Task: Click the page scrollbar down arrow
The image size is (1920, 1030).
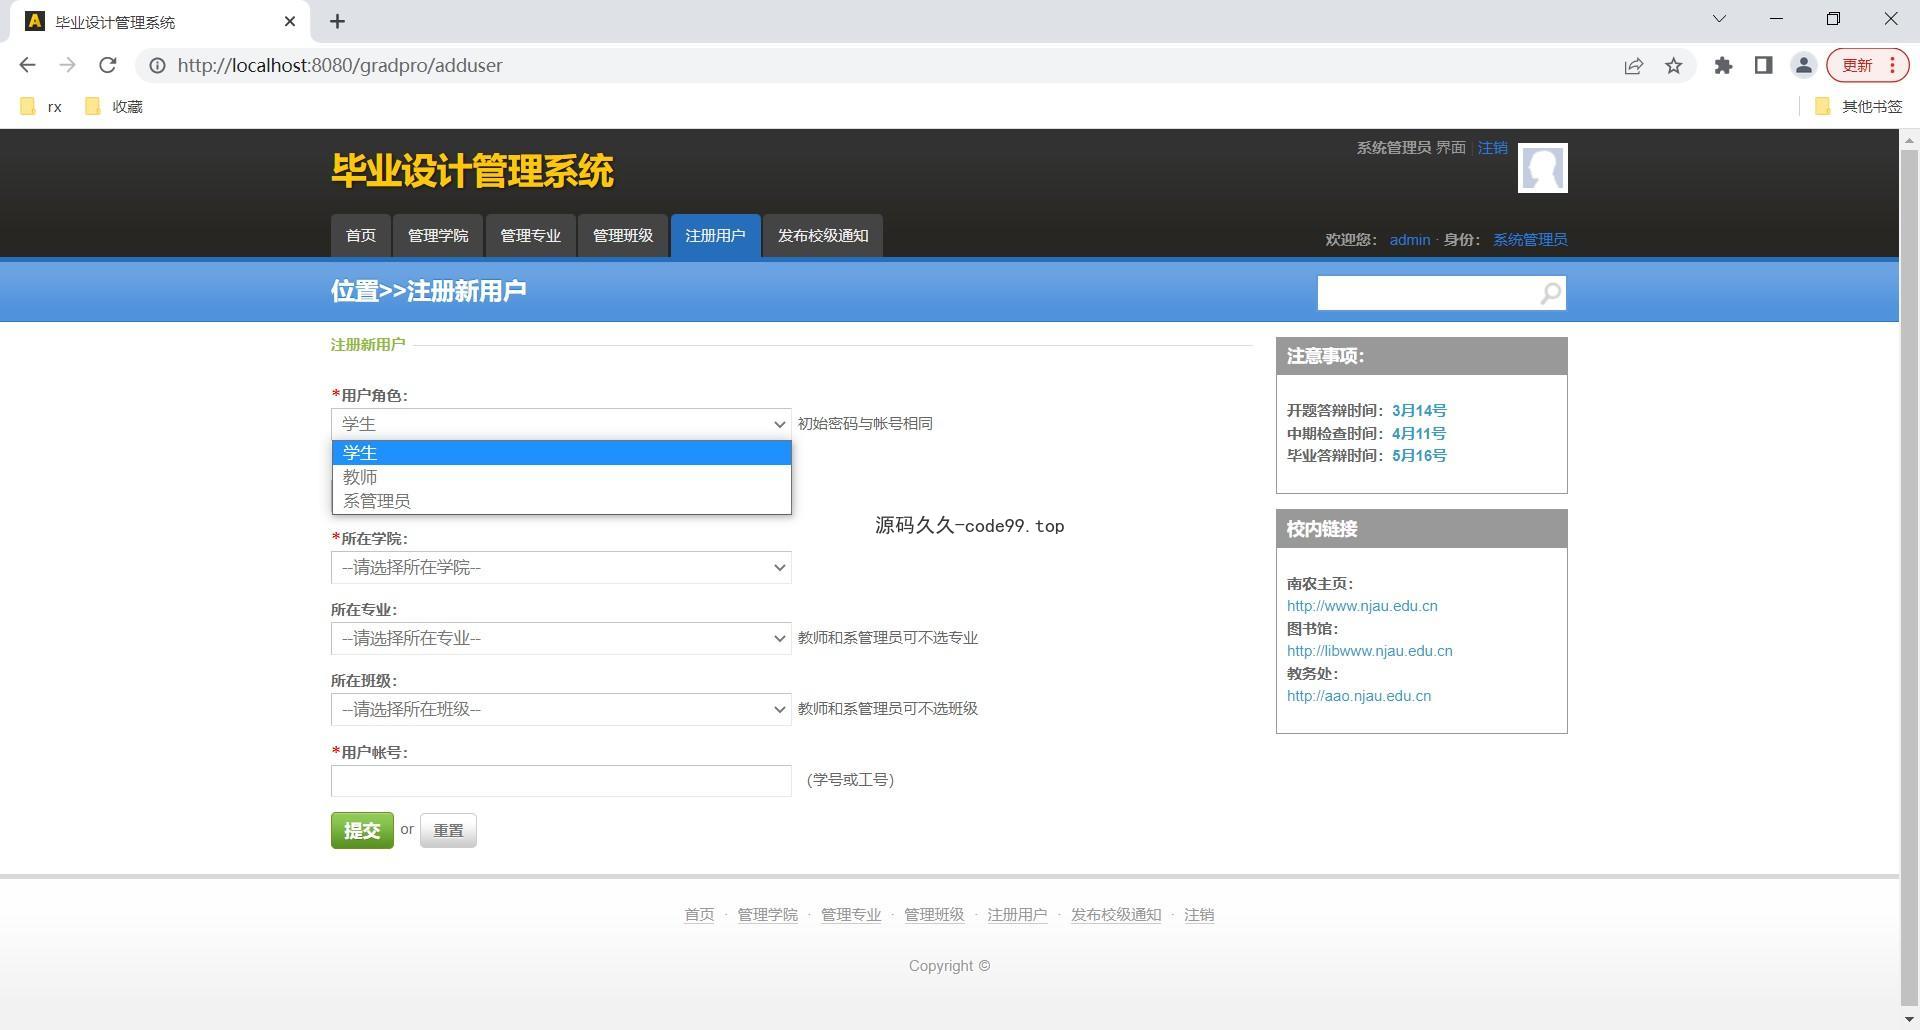Action: (1909, 1020)
